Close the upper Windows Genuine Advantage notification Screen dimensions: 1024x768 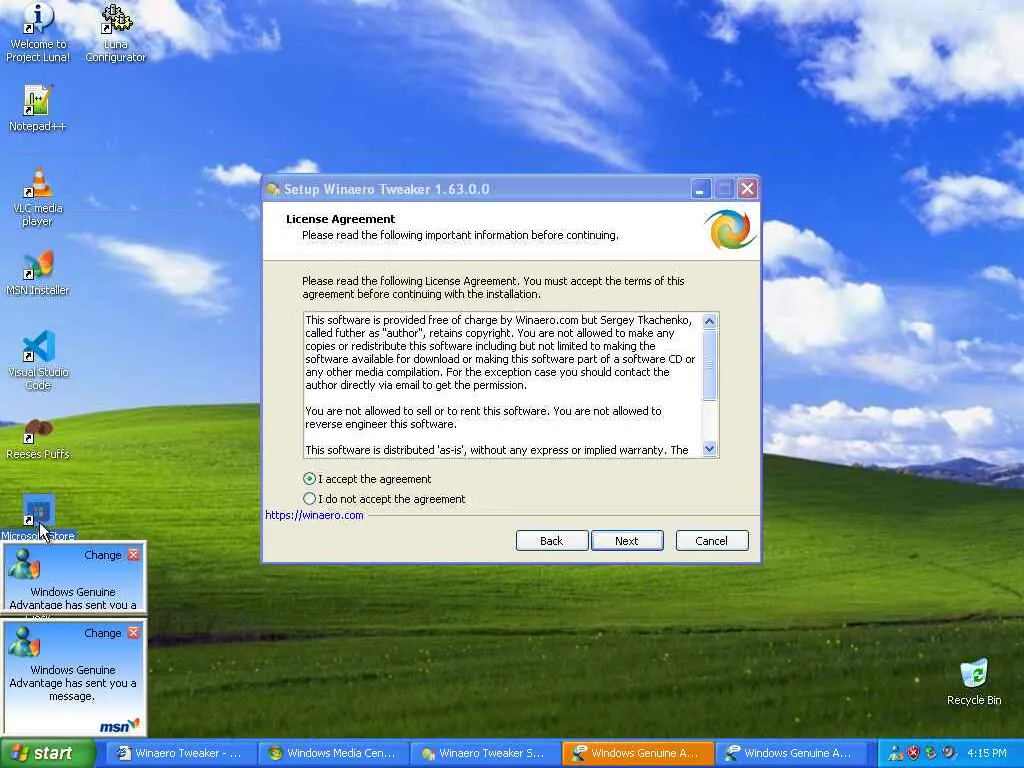[134, 554]
